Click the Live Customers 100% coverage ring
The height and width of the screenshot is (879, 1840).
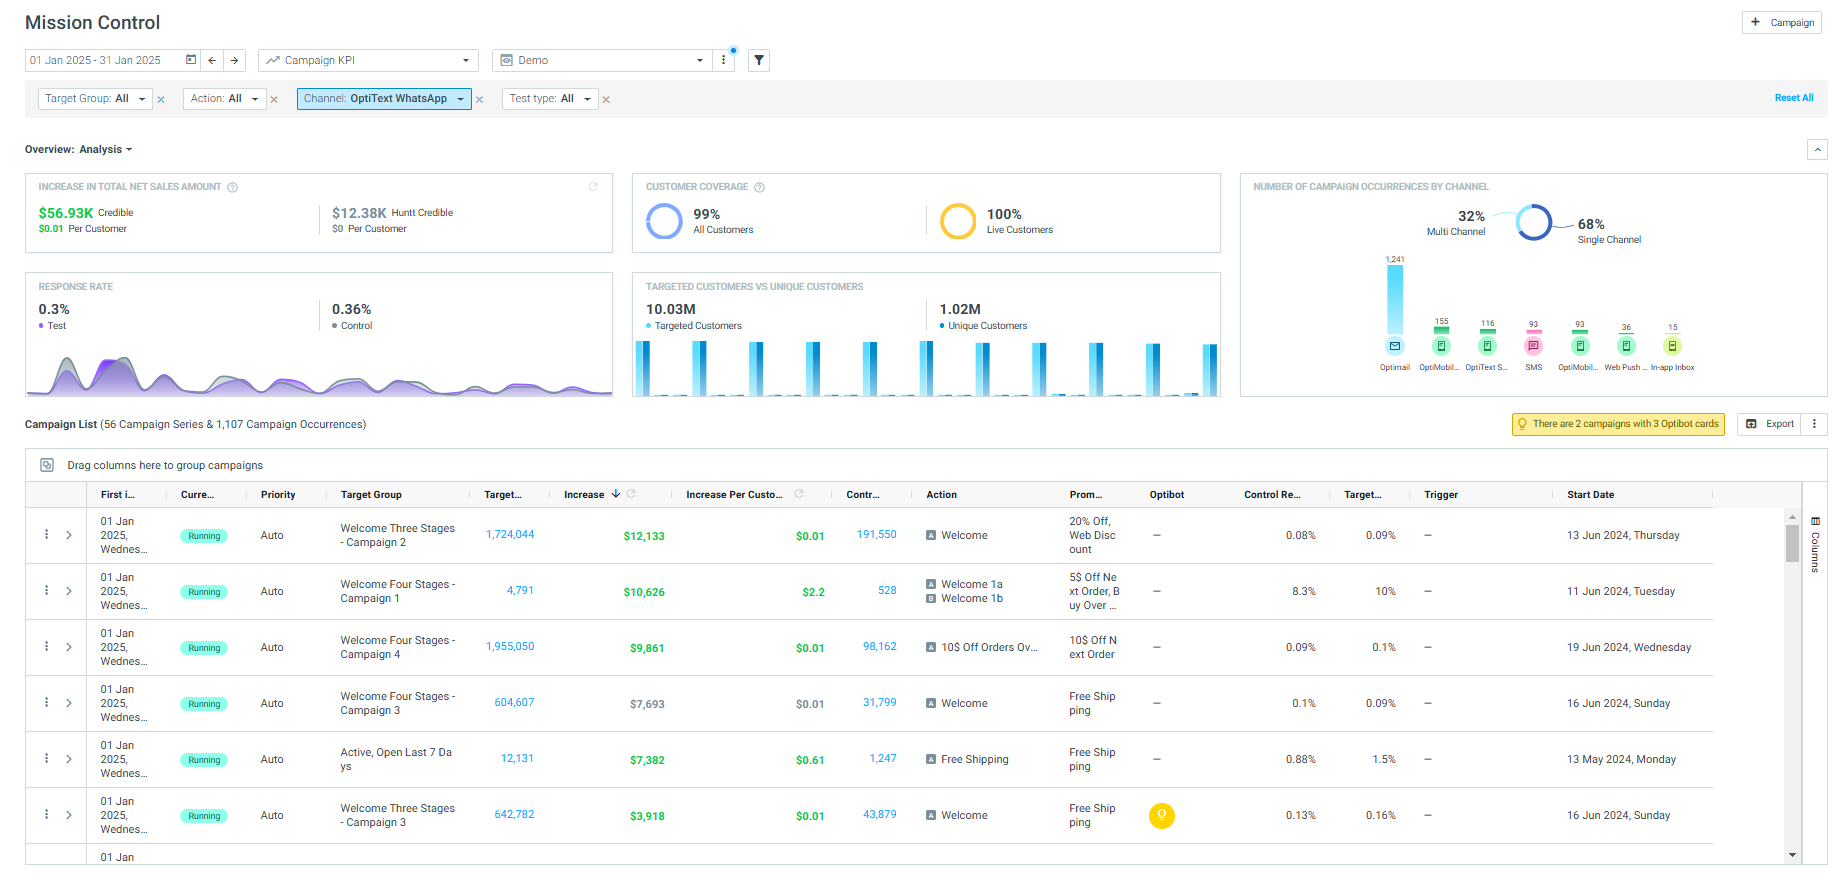pos(957,221)
